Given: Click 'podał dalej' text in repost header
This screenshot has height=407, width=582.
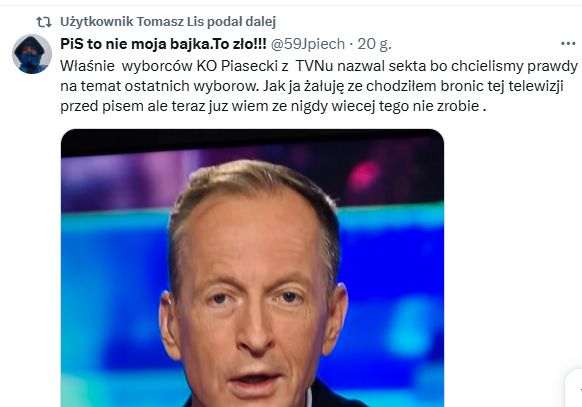Looking at the screenshot, I should pyautogui.click(x=242, y=22).
